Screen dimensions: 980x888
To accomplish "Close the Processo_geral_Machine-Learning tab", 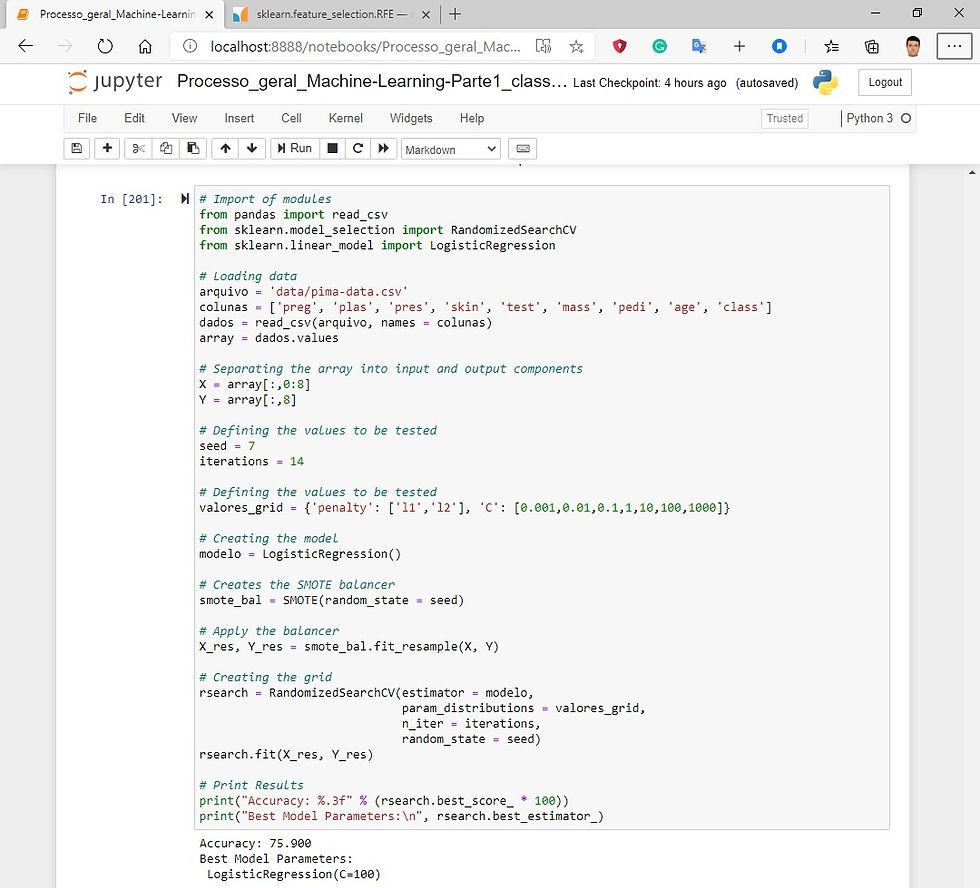I will click(209, 14).
